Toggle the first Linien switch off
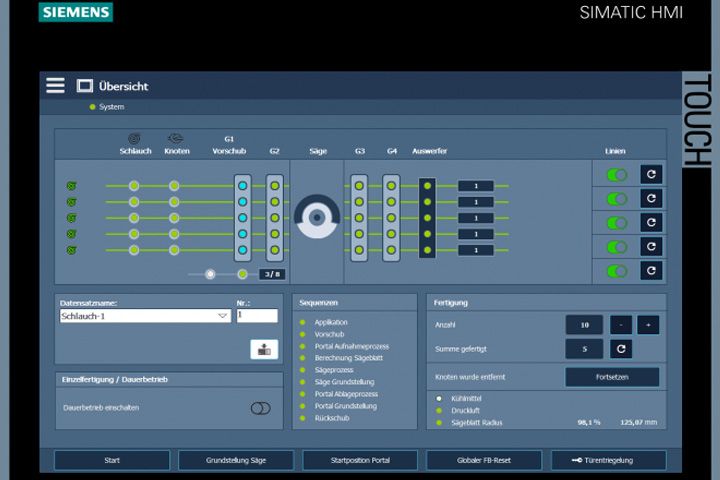 (x=617, y=174)
